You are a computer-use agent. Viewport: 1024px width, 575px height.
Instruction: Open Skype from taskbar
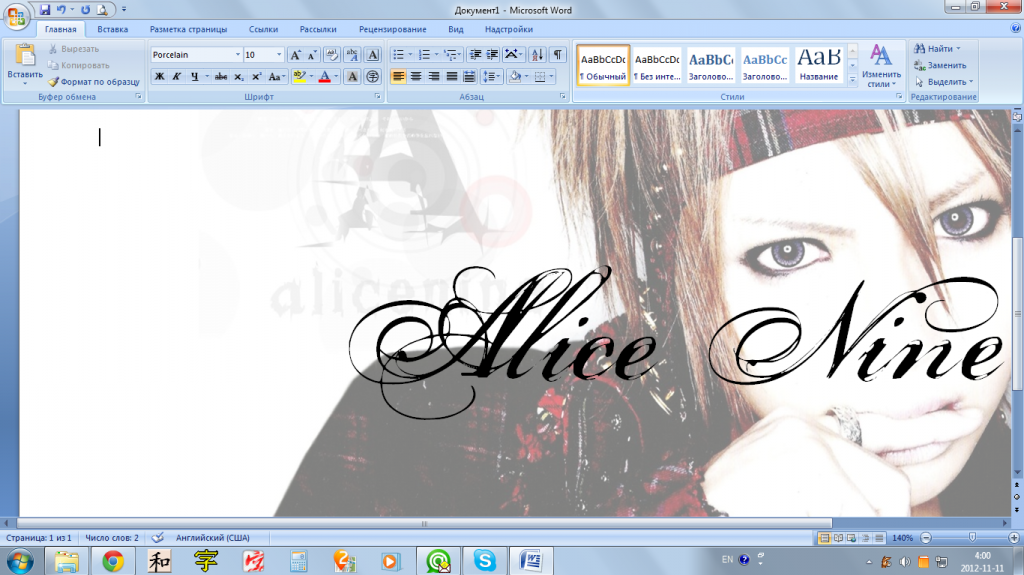point(485,561)
